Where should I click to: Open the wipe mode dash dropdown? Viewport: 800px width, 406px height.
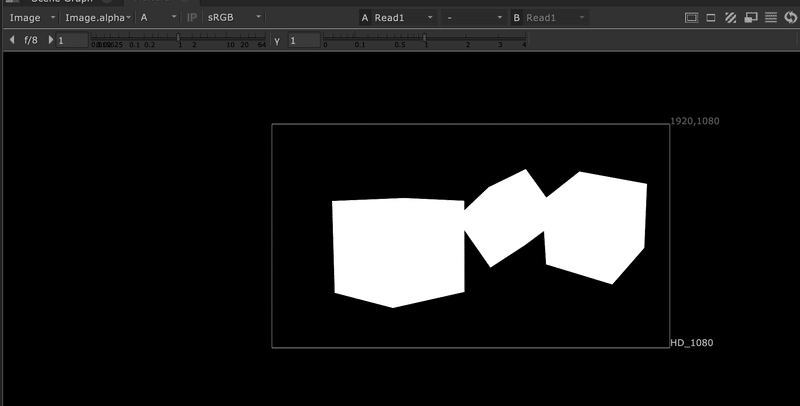(x=474, y=18)
